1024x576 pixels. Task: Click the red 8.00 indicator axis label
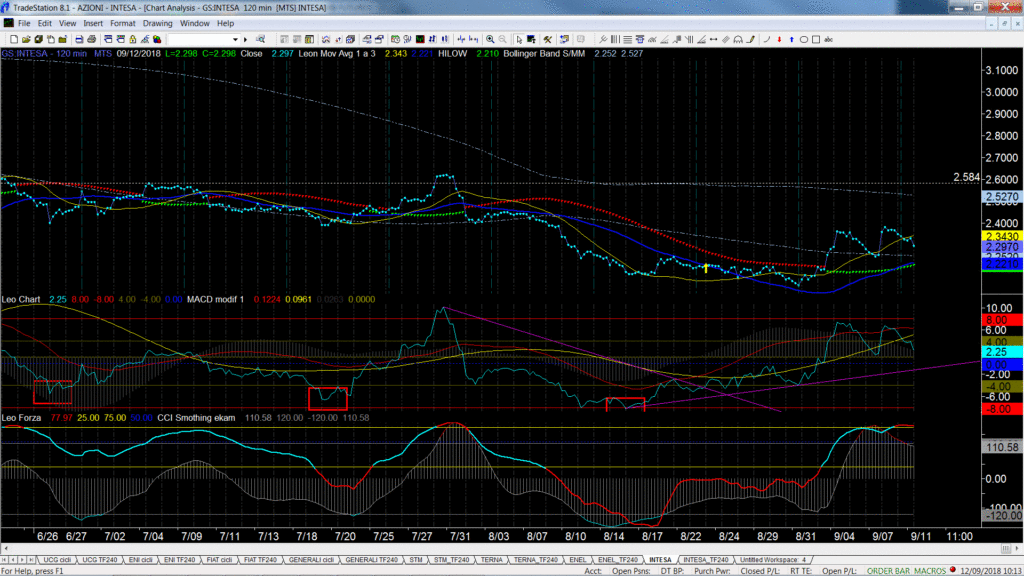click(x=1002, y=320)
